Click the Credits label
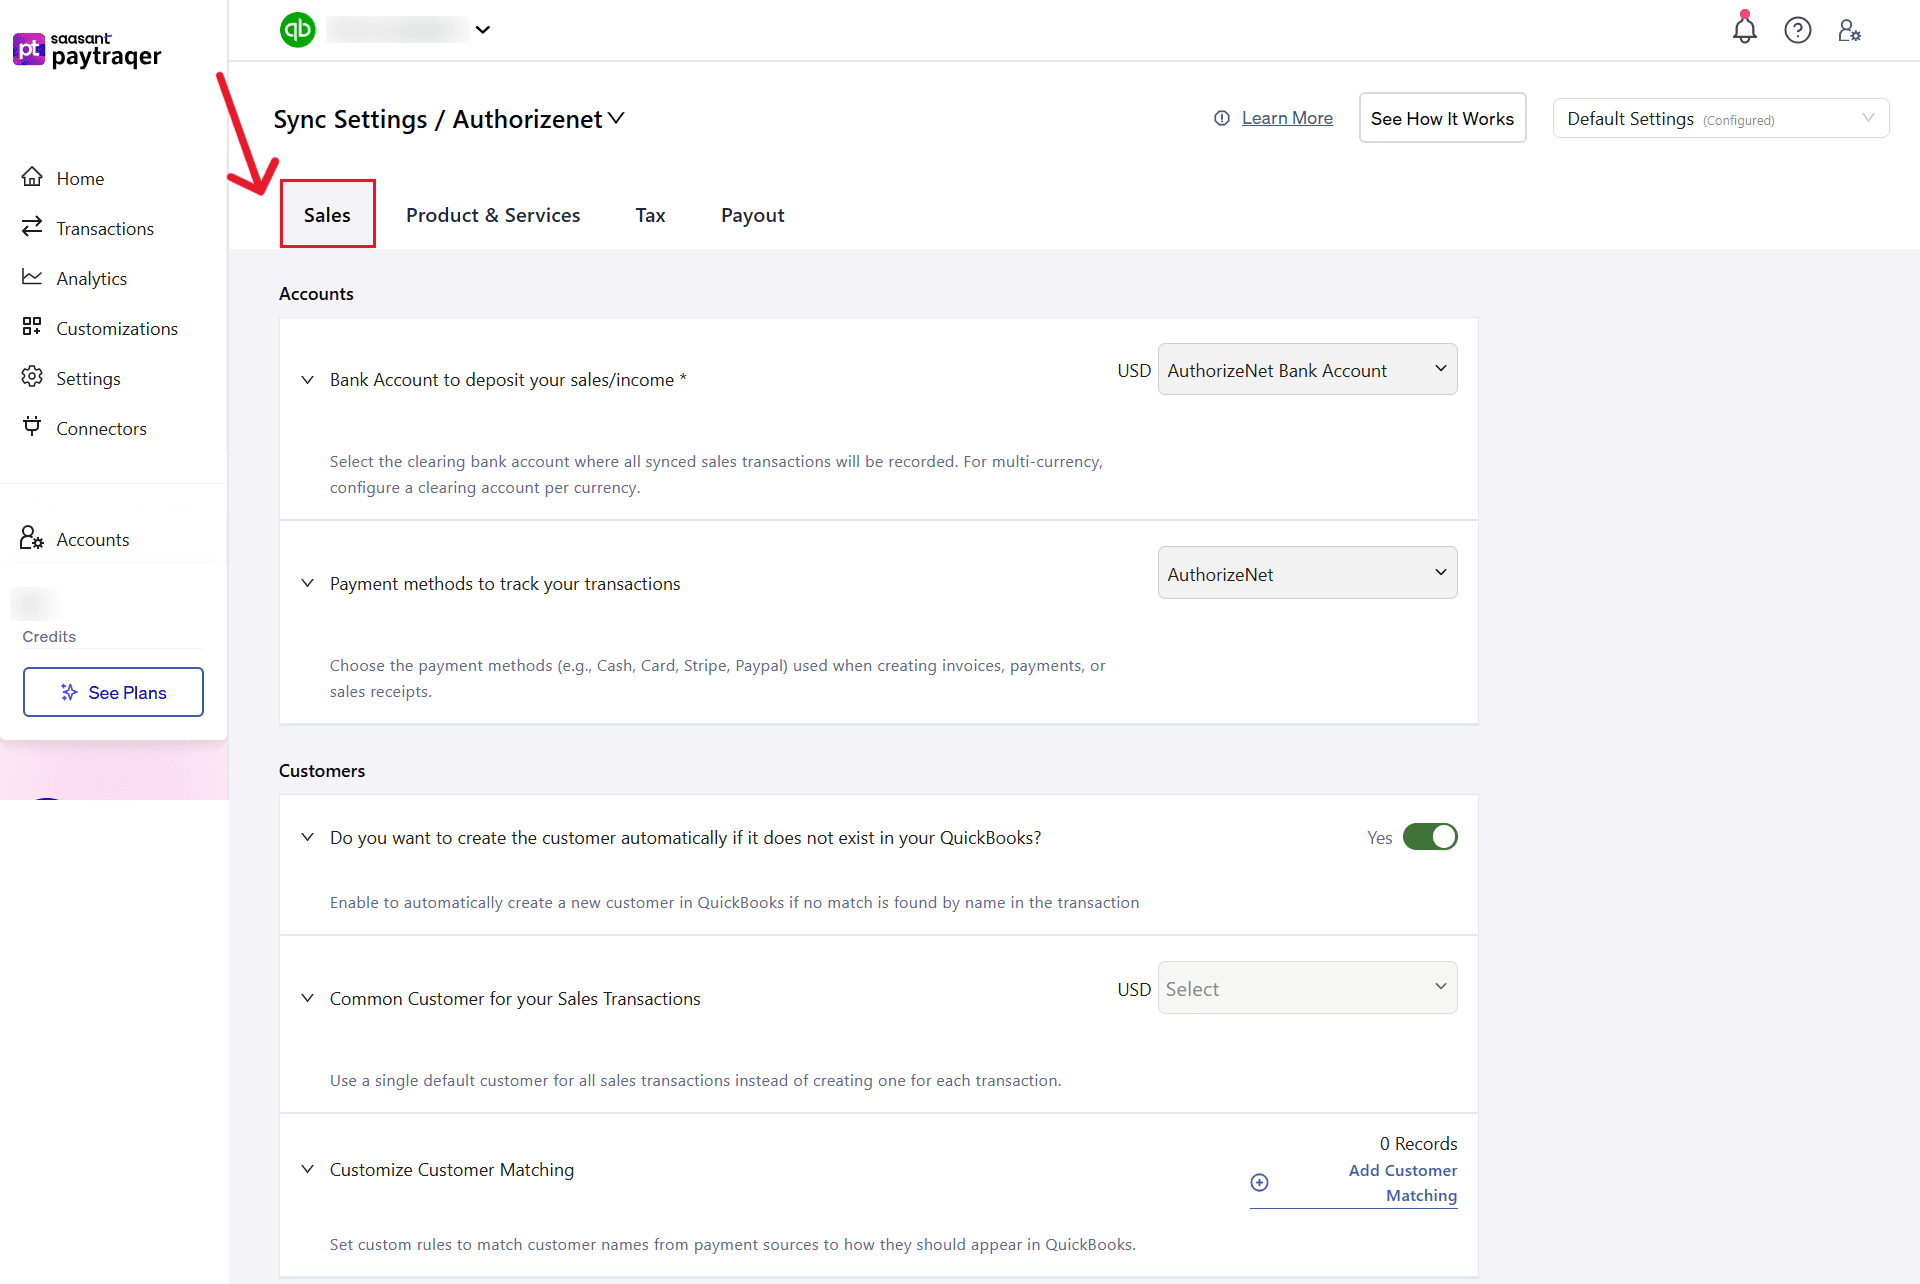The image size is (1920, 1284). 49,636
